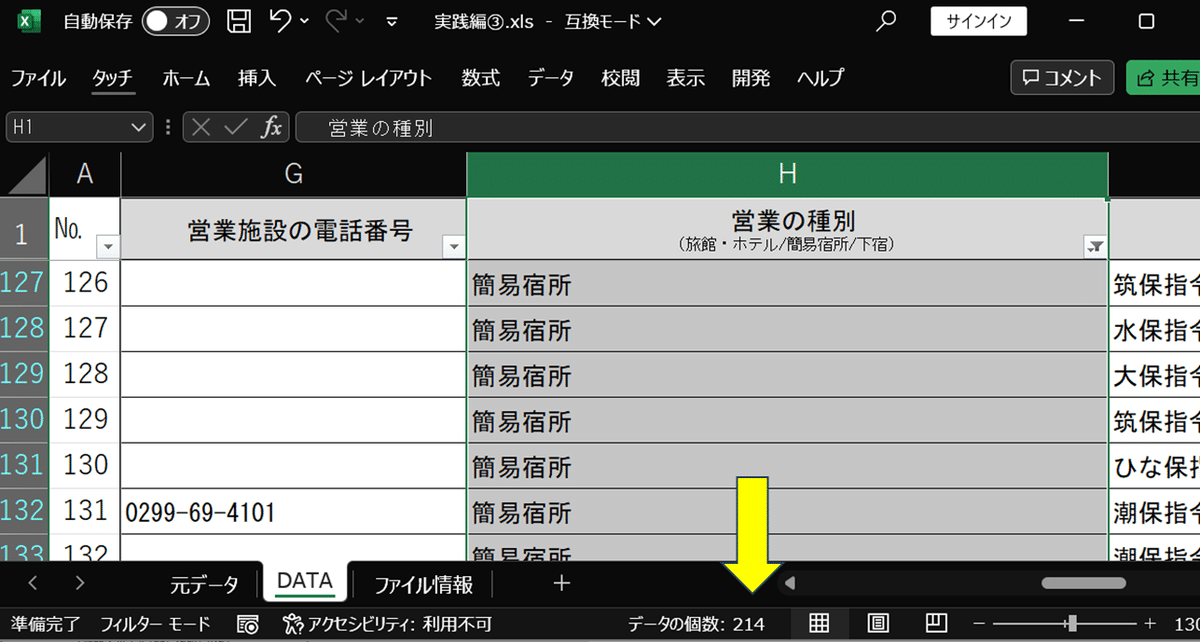Click horizontal scrollbar left arrow
Viewport: 1200px width, 642px height.
point(790,583)
